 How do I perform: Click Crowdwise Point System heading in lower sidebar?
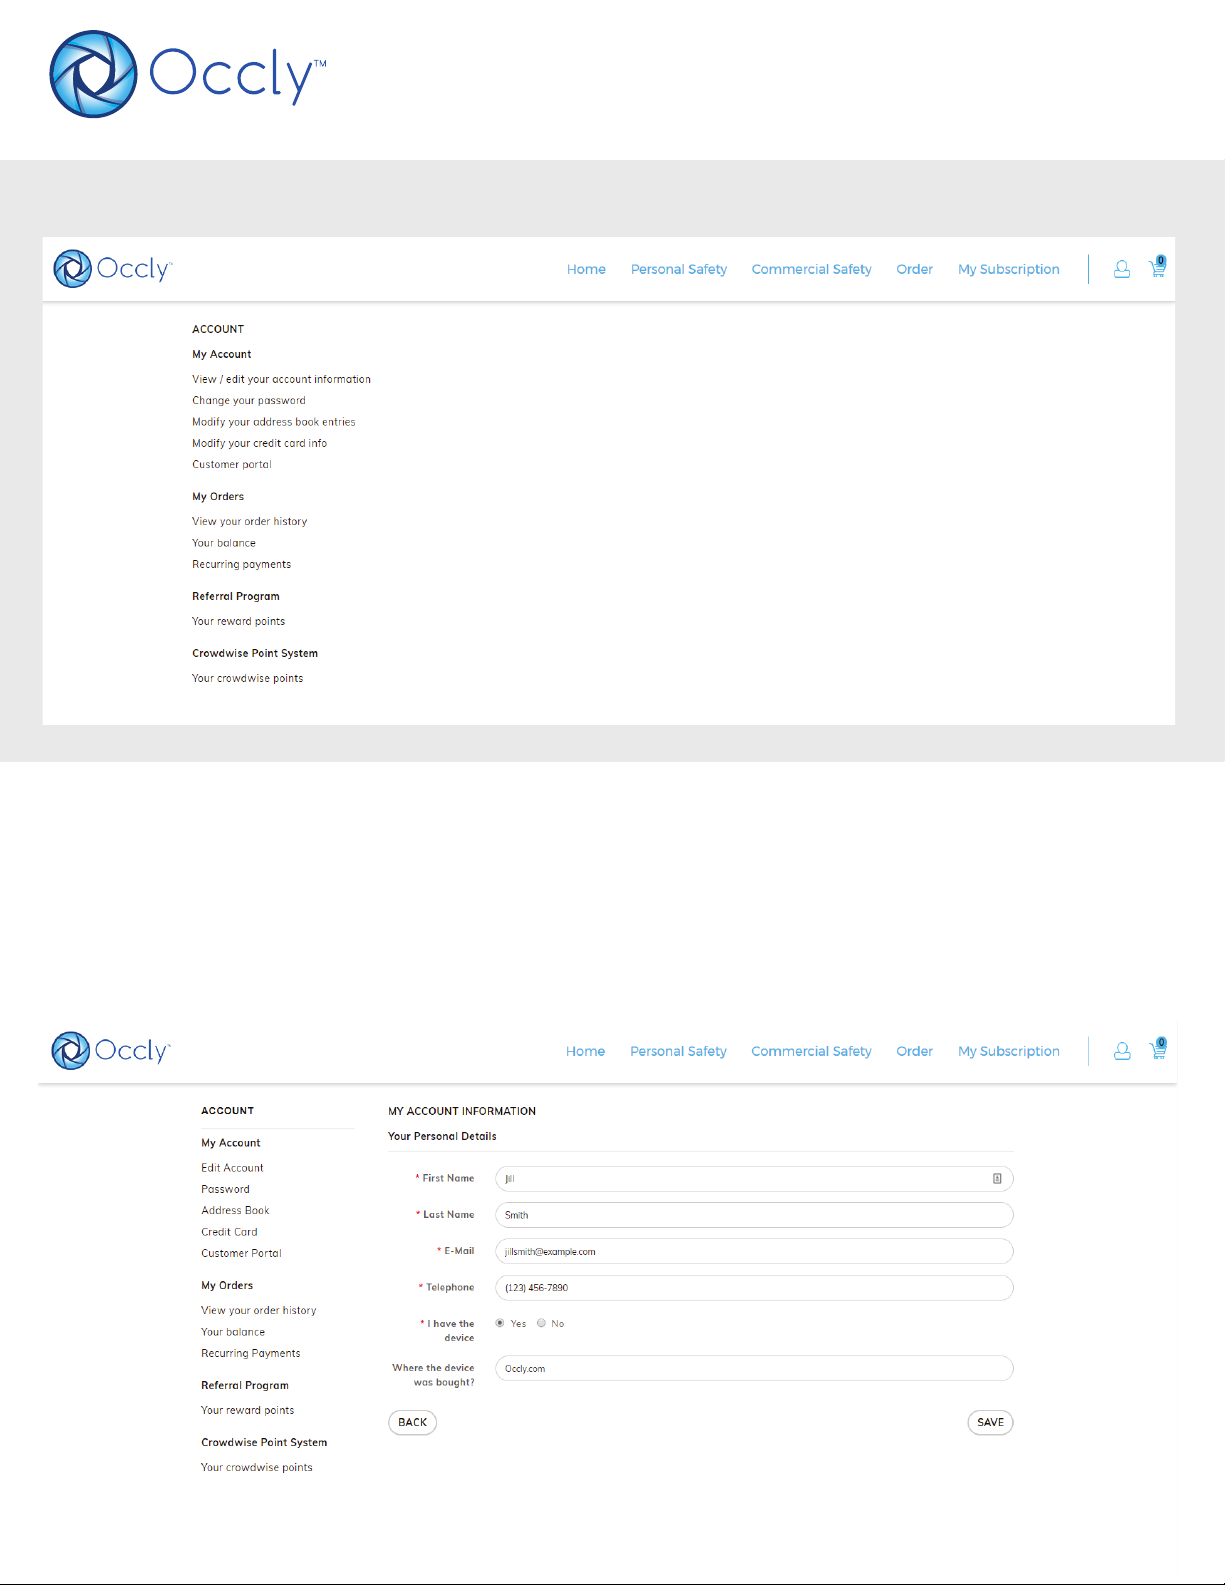click(x=264, y=1442)
